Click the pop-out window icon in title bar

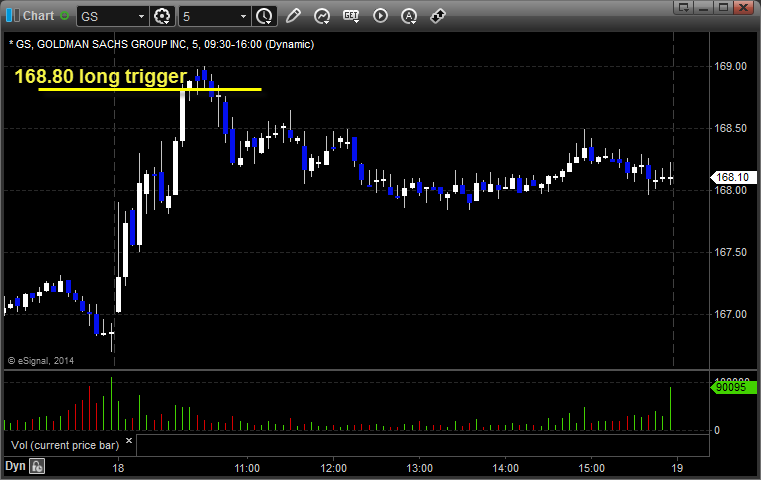click(x=684, y=7)
